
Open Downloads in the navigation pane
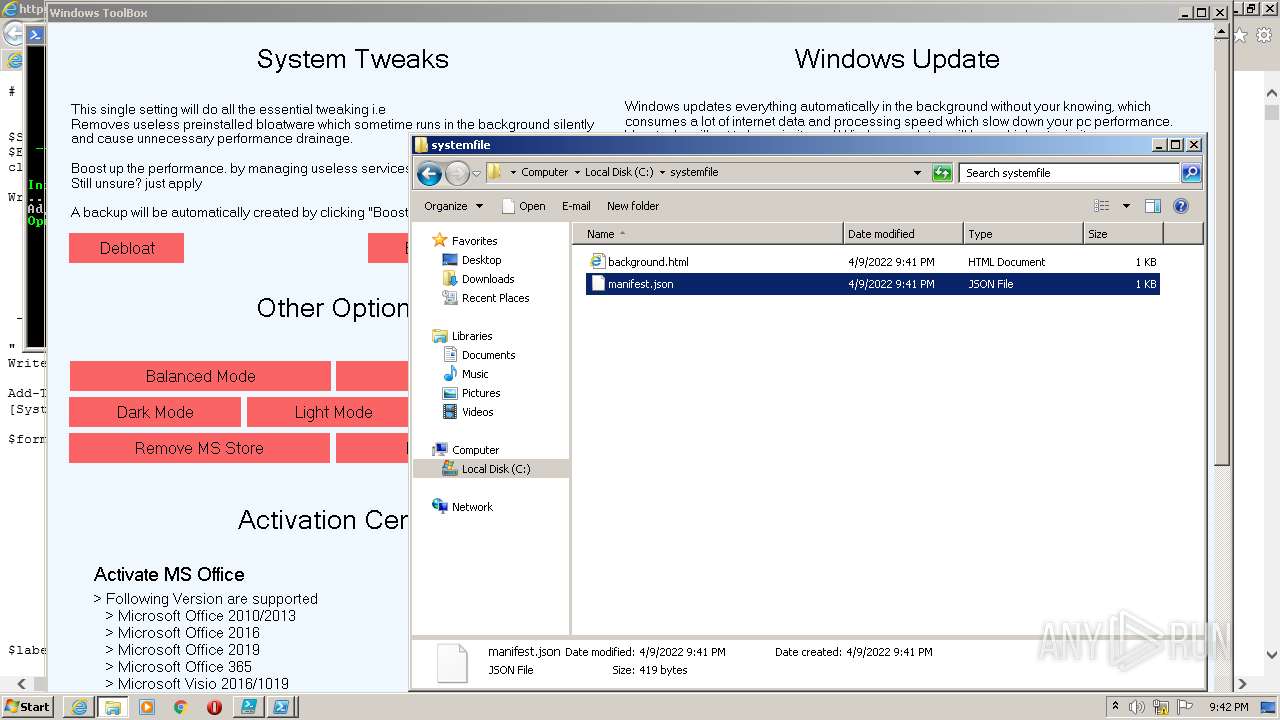488,279
